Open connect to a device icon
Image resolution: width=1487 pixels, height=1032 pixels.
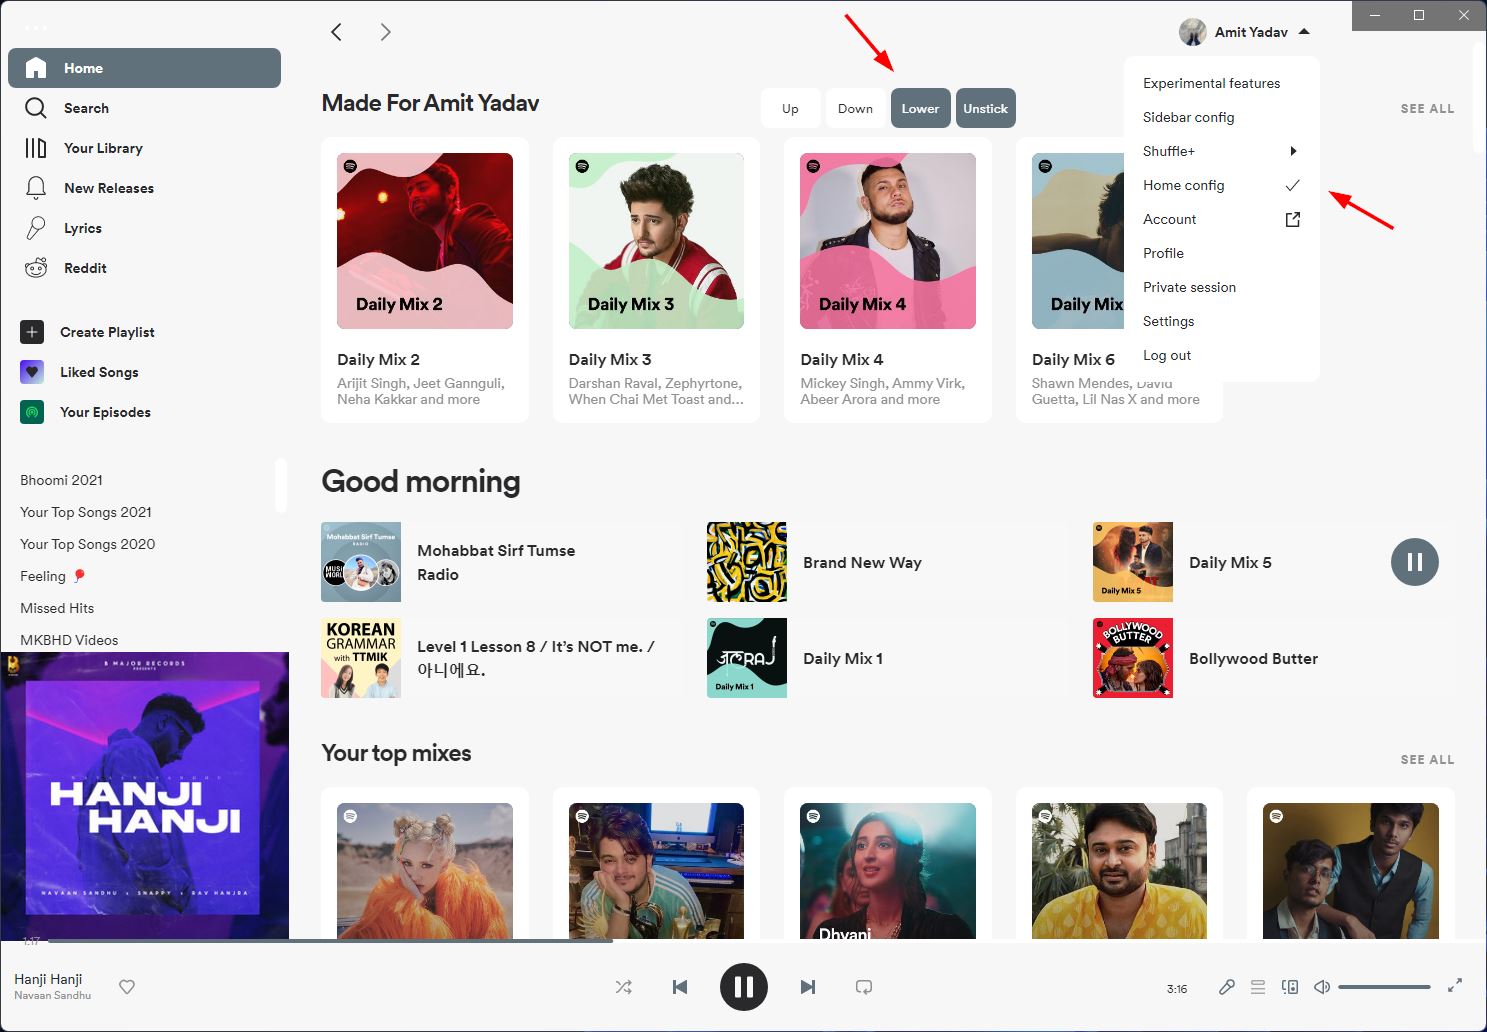1290,987
